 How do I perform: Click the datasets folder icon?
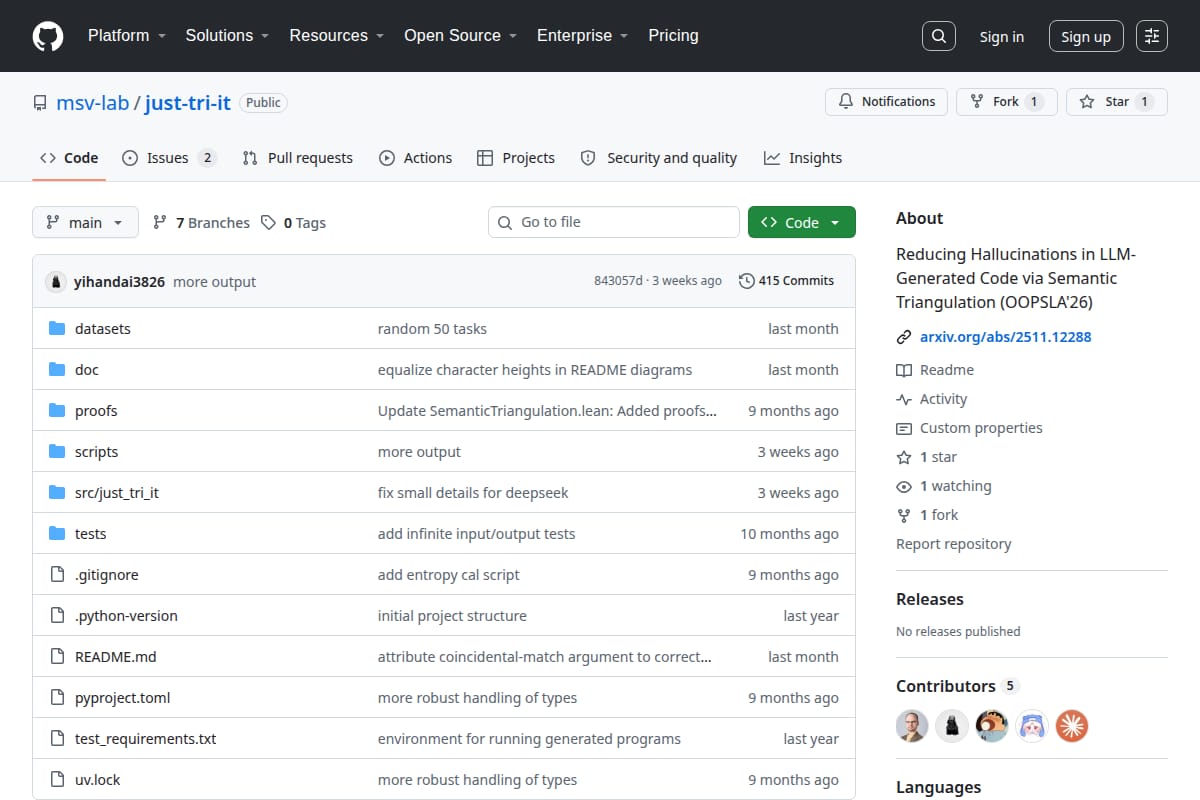(x=57, y=329)
